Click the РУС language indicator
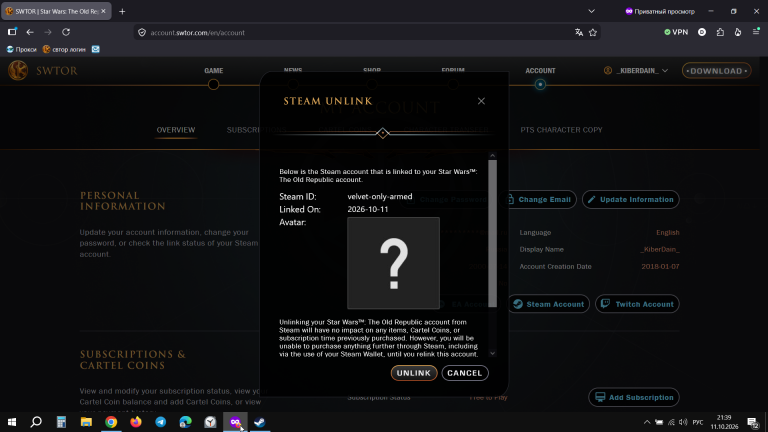768x432 pixels. point(698,422)
